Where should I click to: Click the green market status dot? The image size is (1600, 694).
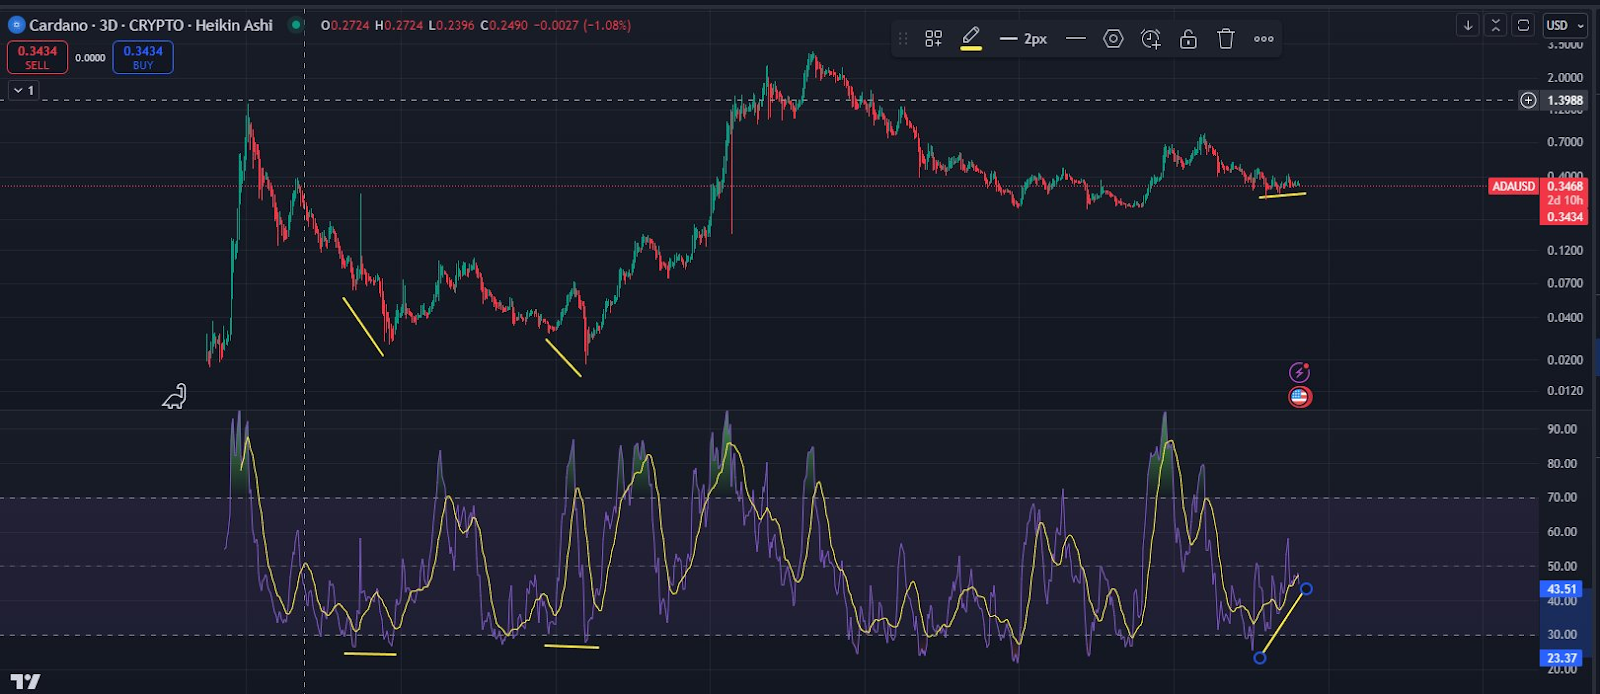296,25
